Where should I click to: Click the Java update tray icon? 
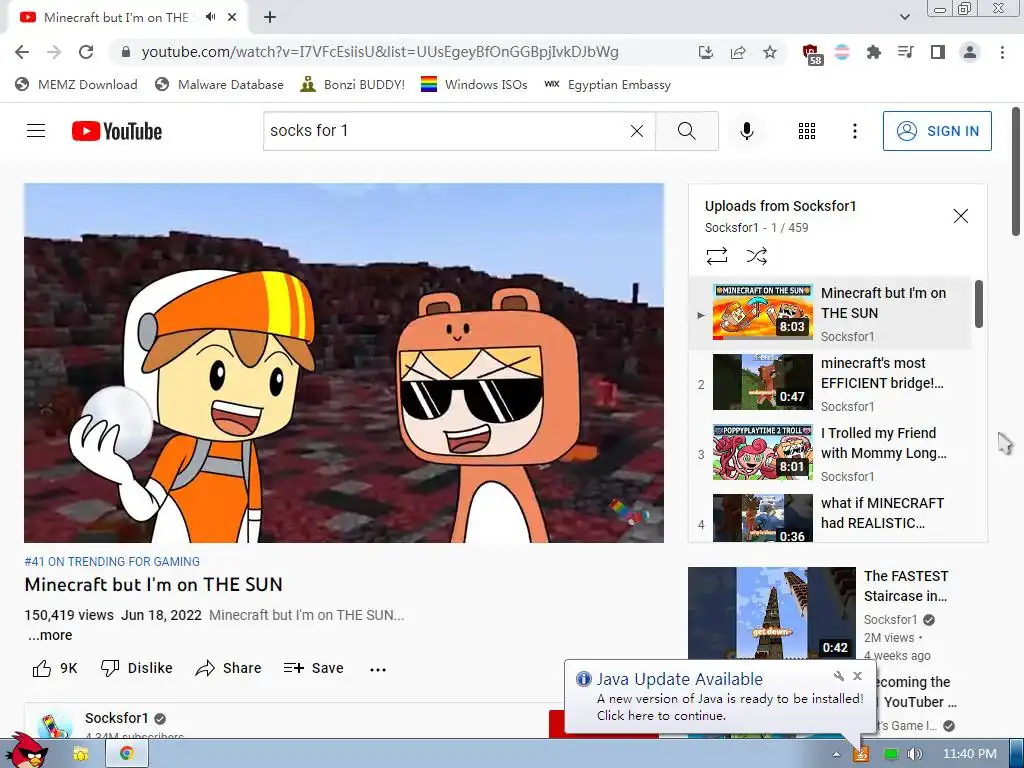click(x=861, y=754)
